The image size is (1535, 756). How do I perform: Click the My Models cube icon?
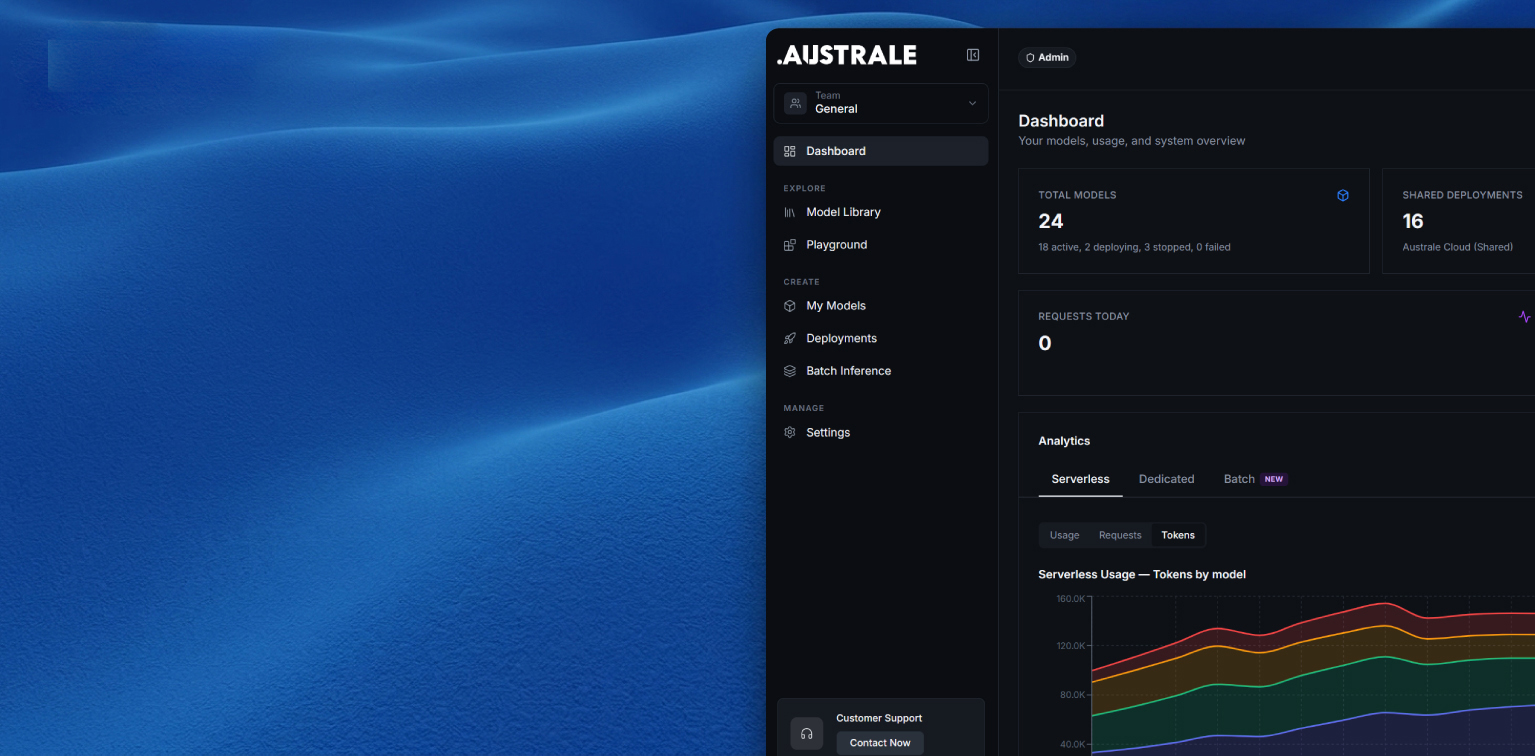790,306
